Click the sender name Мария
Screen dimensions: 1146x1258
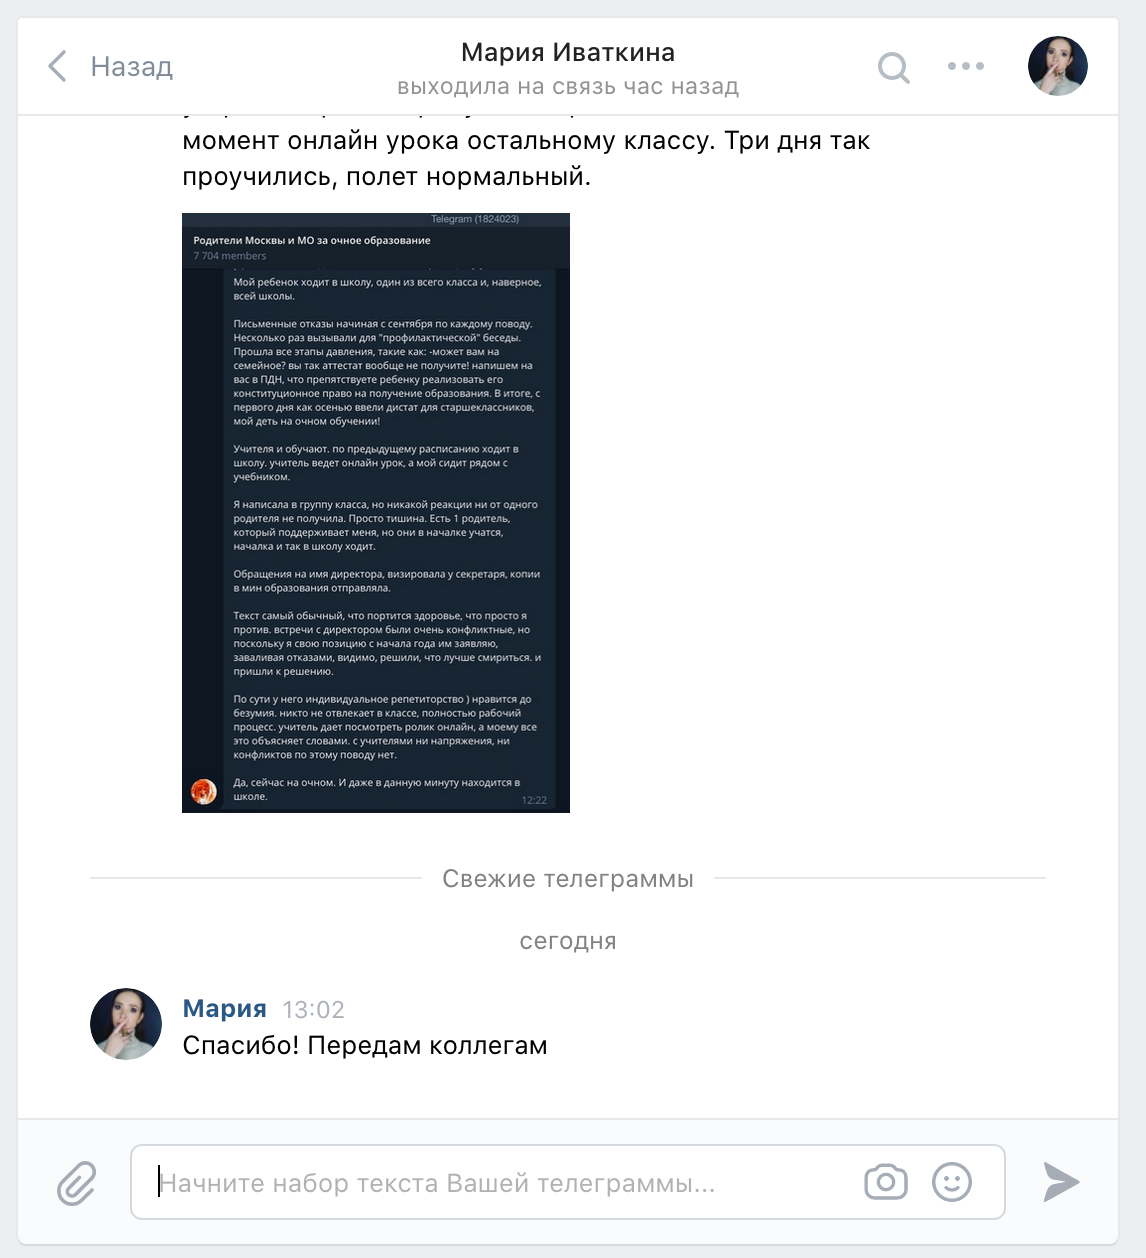pos(225,1009)
